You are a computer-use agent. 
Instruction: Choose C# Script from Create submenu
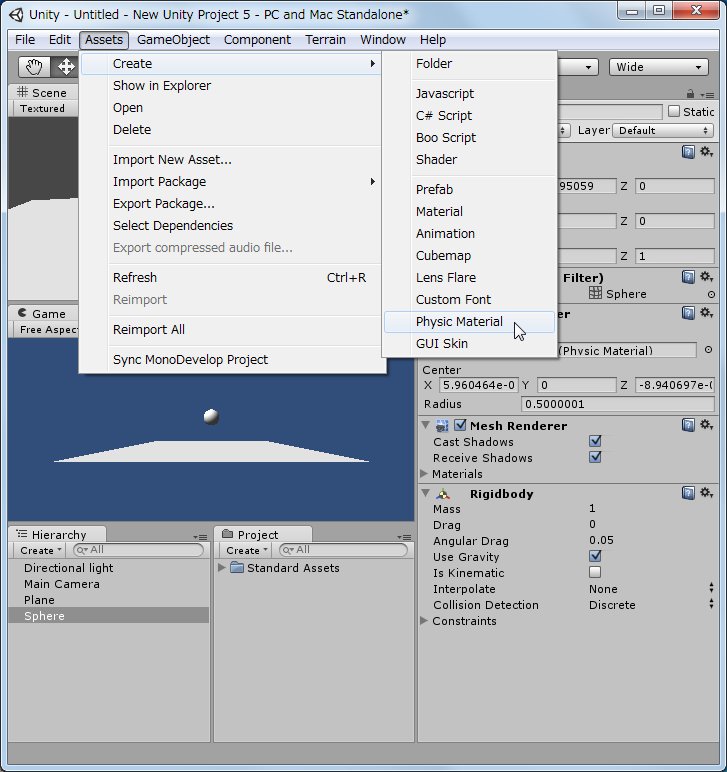pos(469,116)
